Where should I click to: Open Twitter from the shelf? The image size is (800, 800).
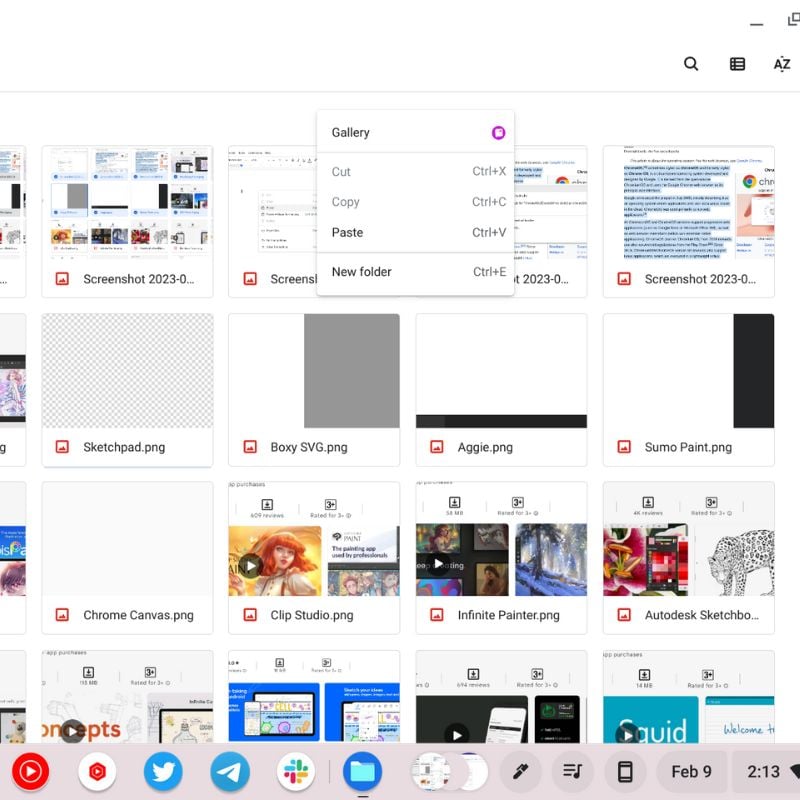click(x=163, y=771)
